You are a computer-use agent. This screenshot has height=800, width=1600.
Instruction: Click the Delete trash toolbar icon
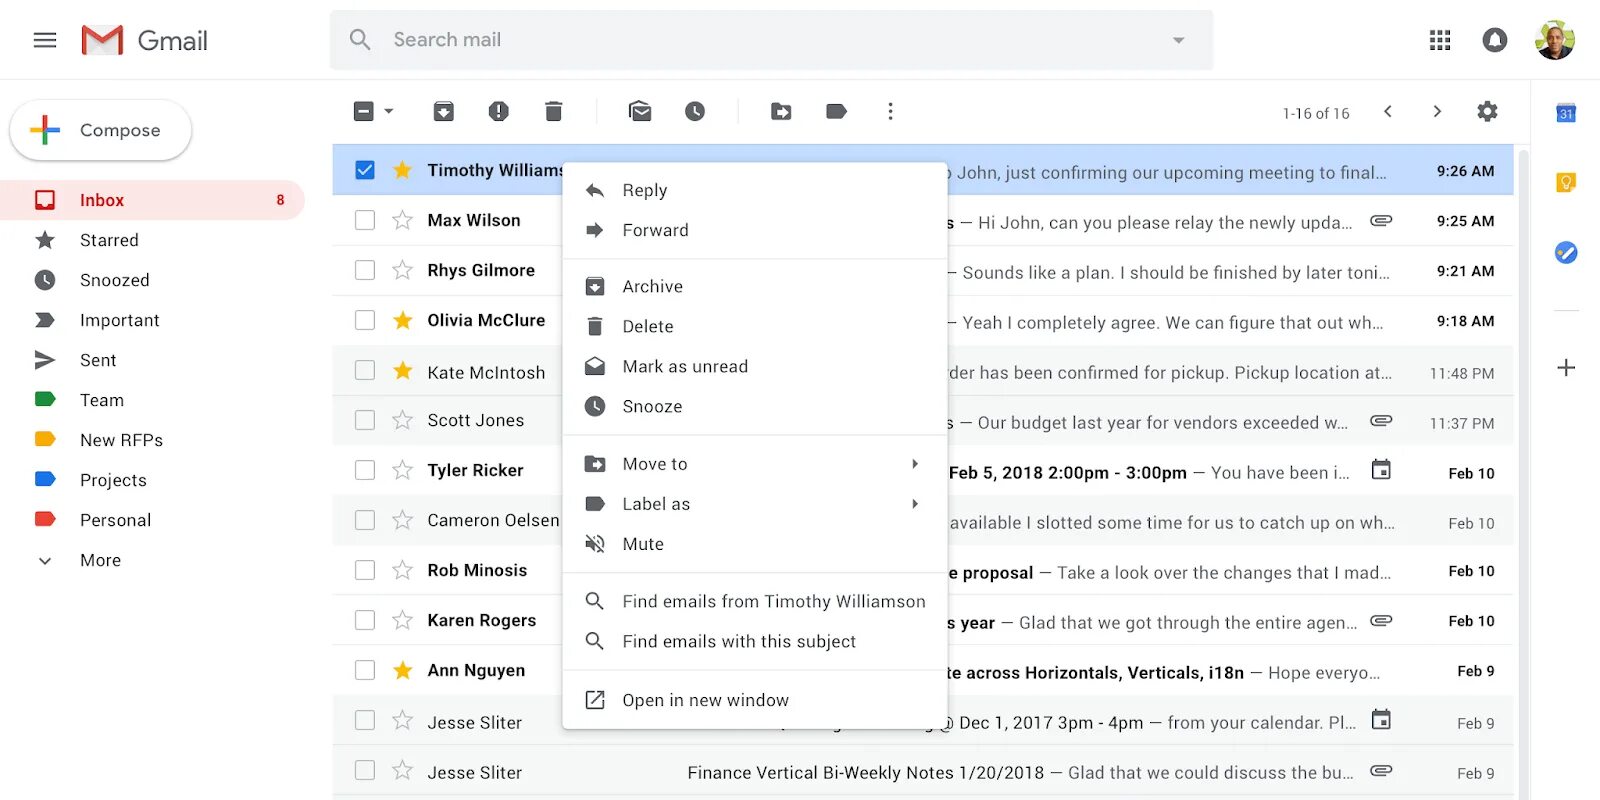[553, 111]
